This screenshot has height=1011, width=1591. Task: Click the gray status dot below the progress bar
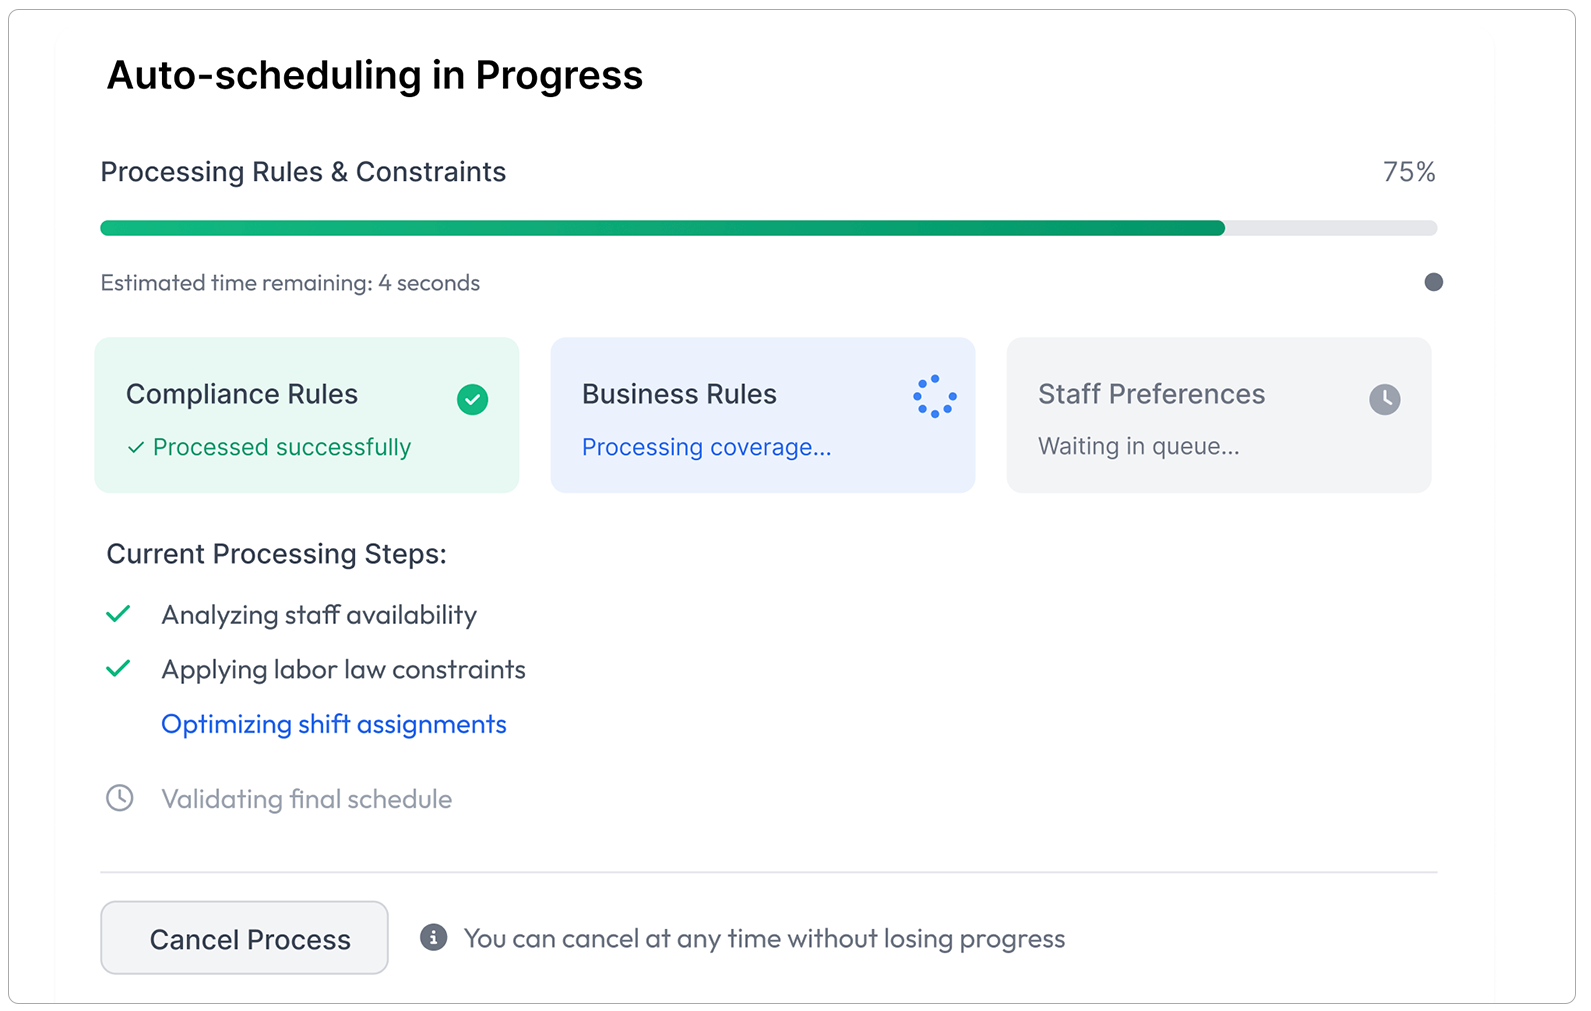coord(1433,282)
